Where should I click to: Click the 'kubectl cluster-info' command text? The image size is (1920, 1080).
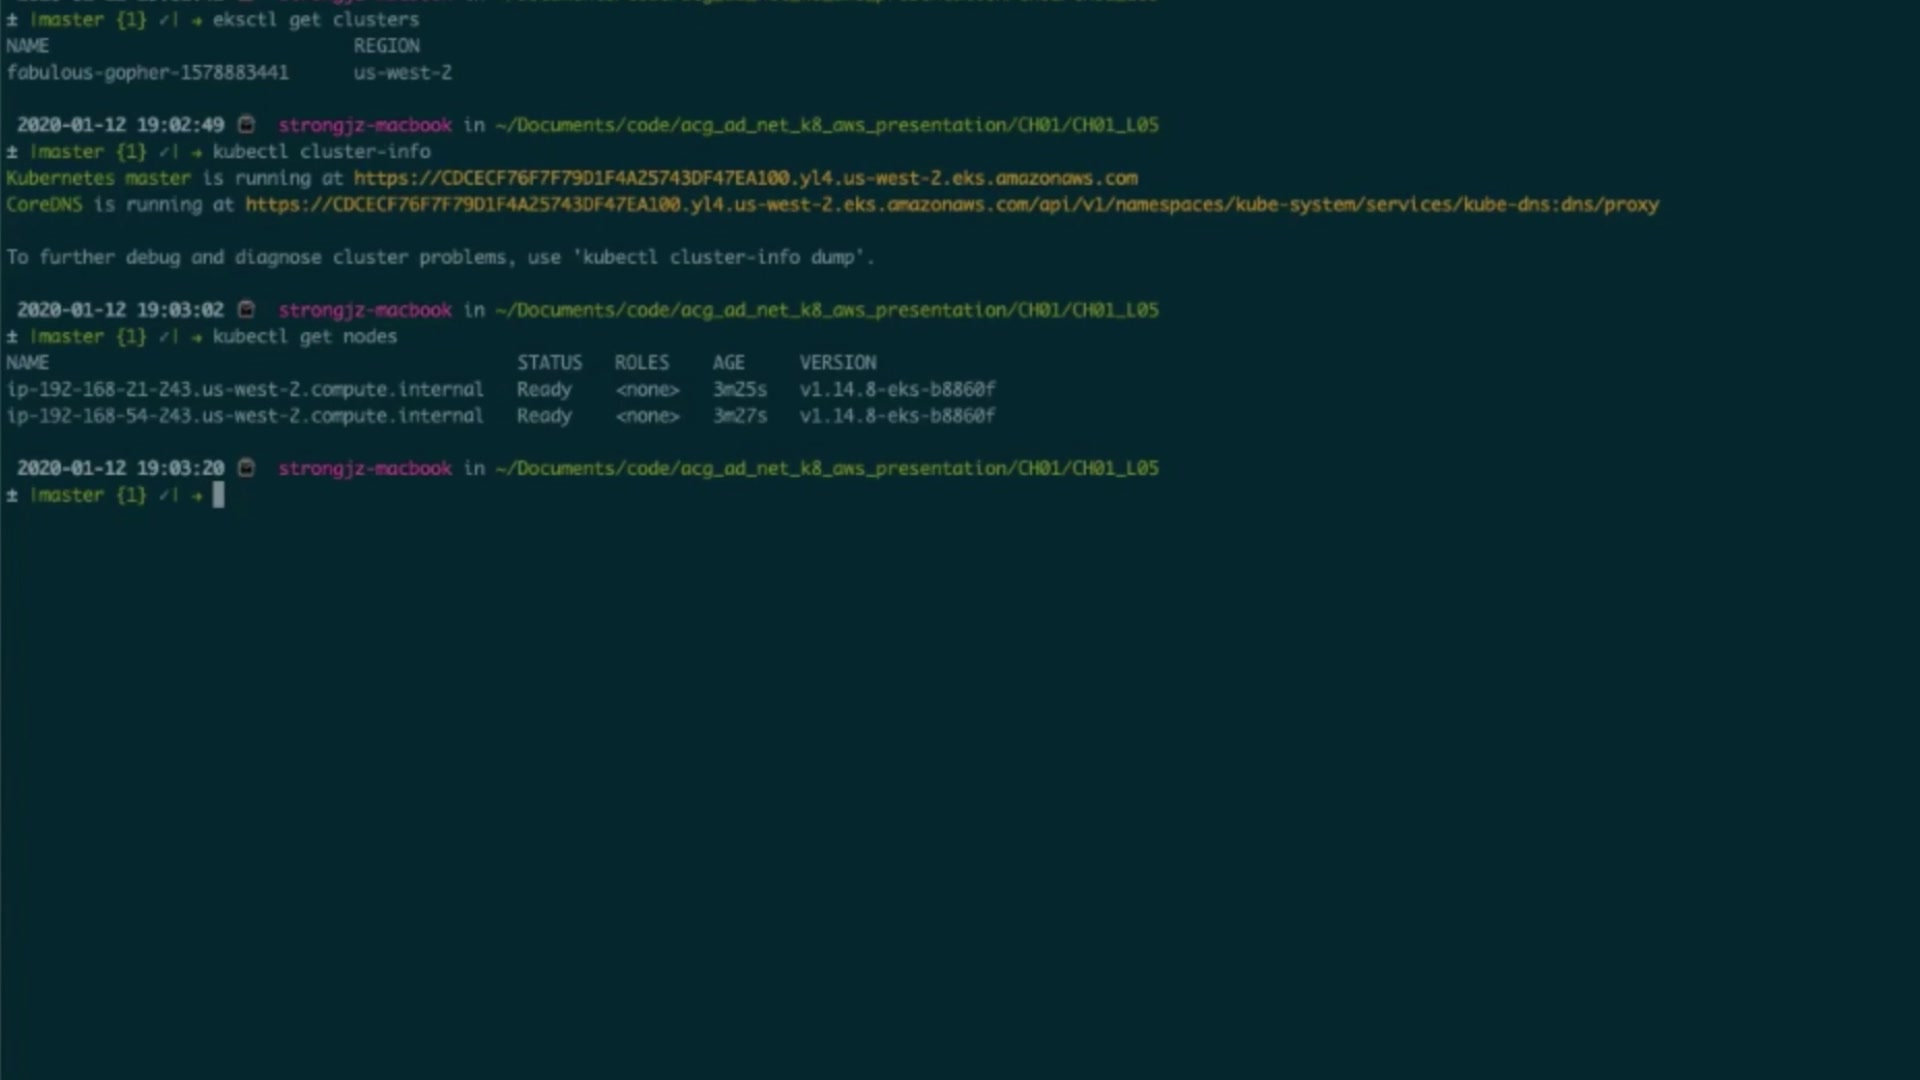[321, 152]
